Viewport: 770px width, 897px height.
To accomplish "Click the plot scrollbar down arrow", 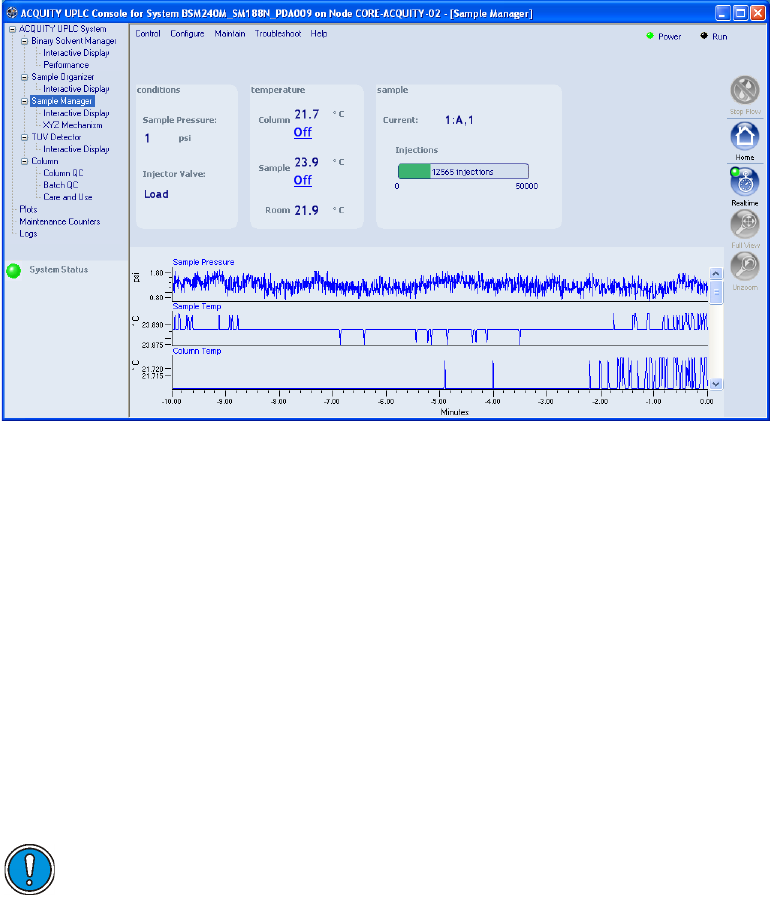I will [x=716, y=384].
